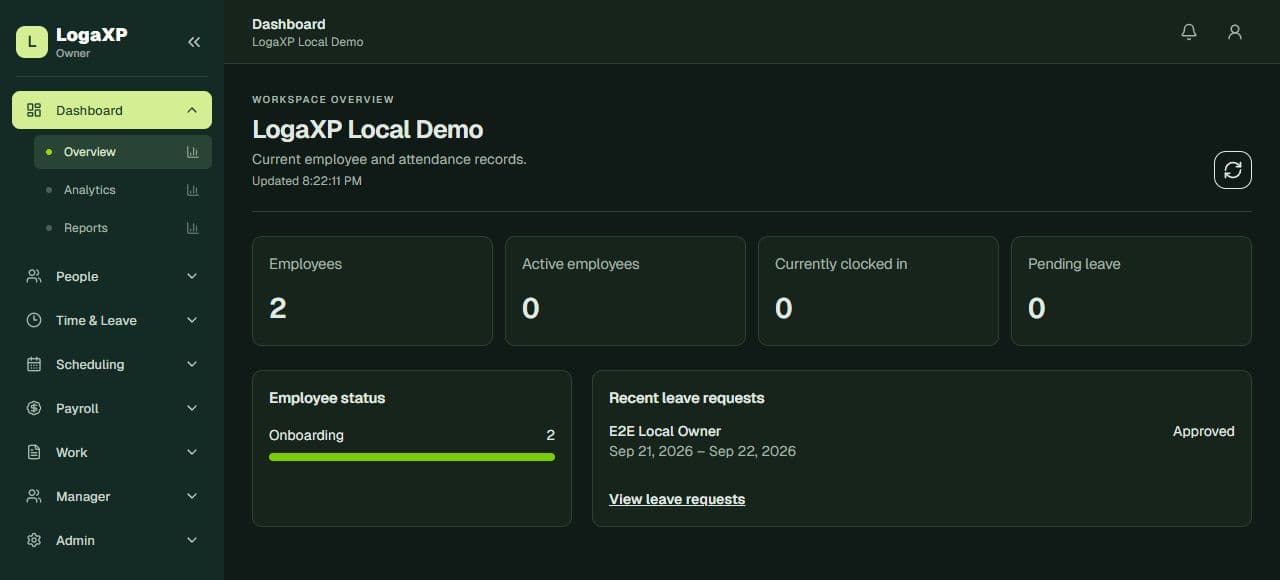Image resolution: width=1280 pixels, height=580 pixels.
Task: Click the chart icon beside Reports
Action: pos(192,228)
